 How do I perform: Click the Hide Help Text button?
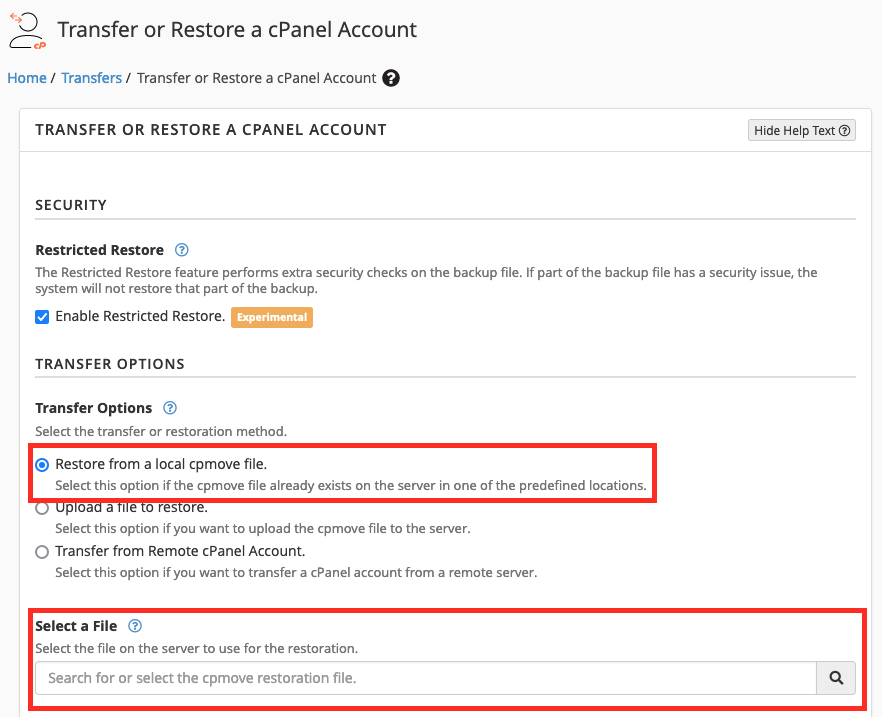802,130
